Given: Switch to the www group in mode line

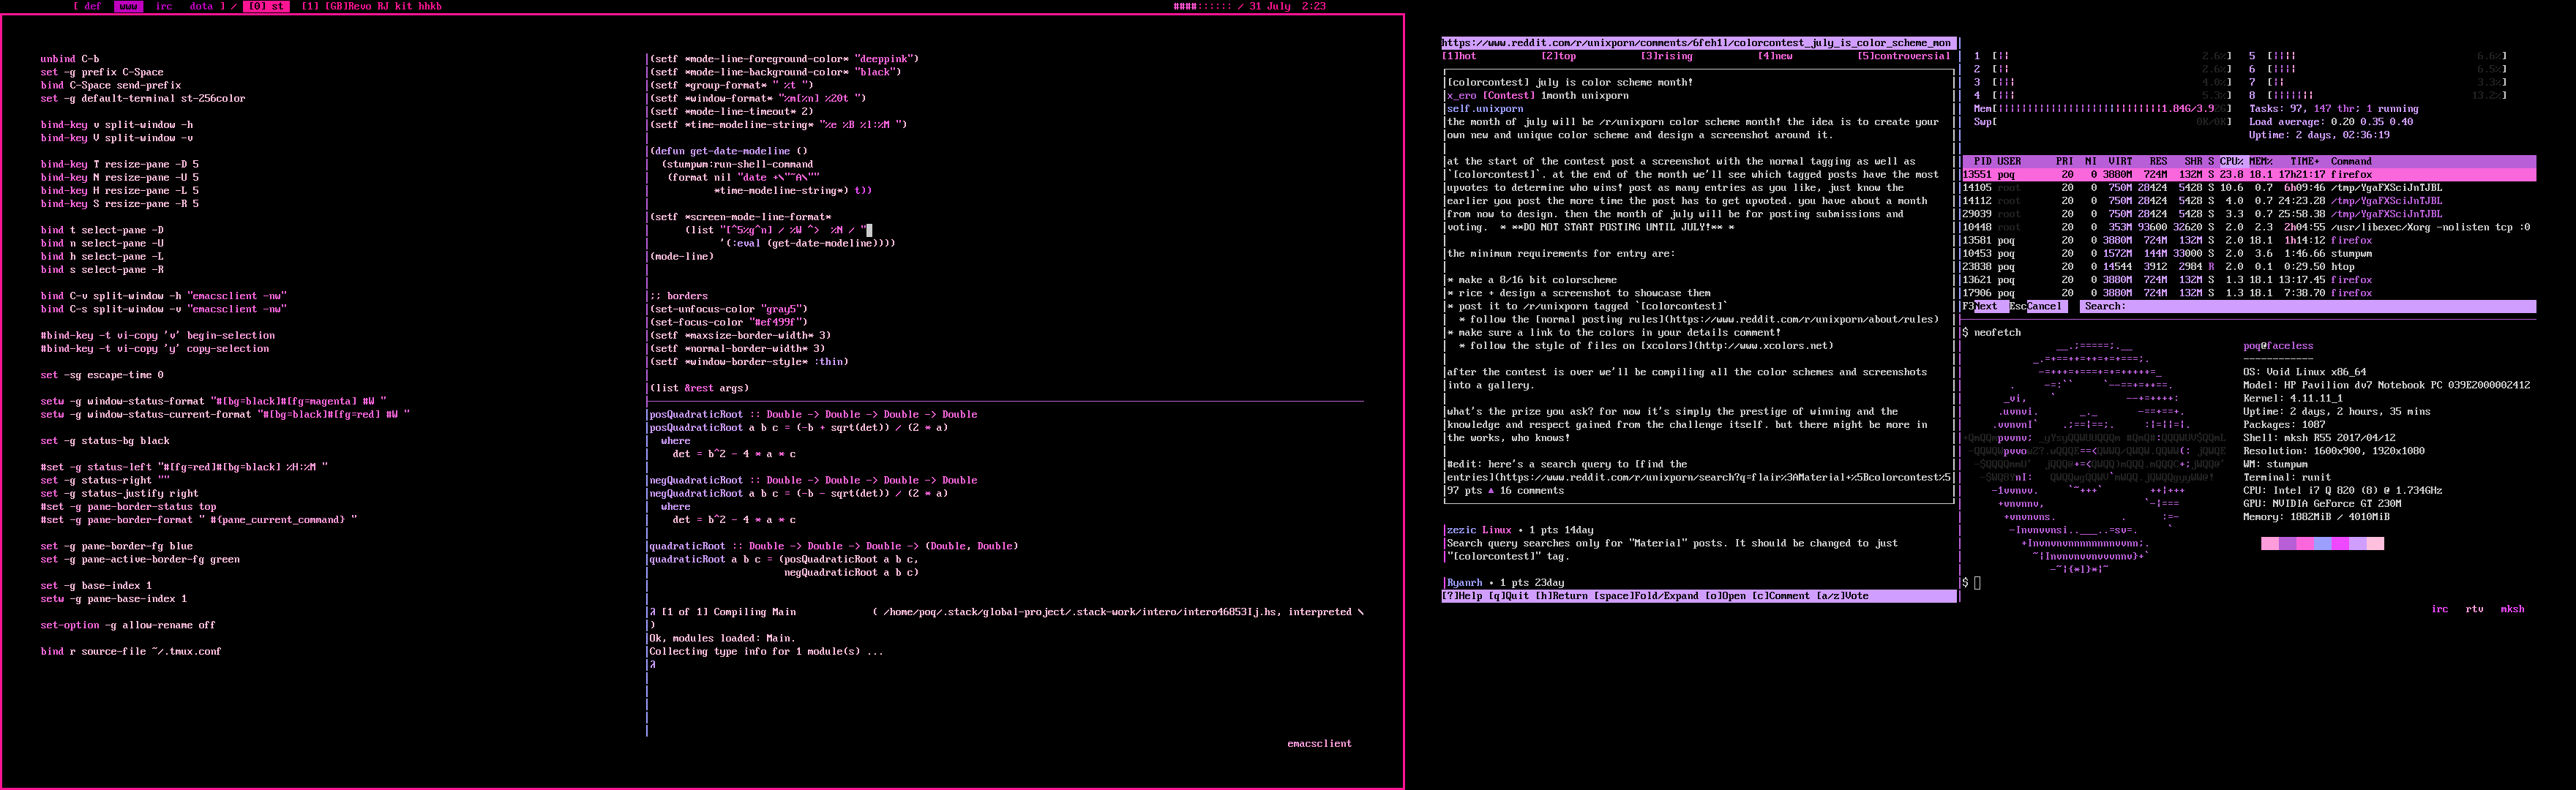Looking at the screenshot, I should click(129, 6).
